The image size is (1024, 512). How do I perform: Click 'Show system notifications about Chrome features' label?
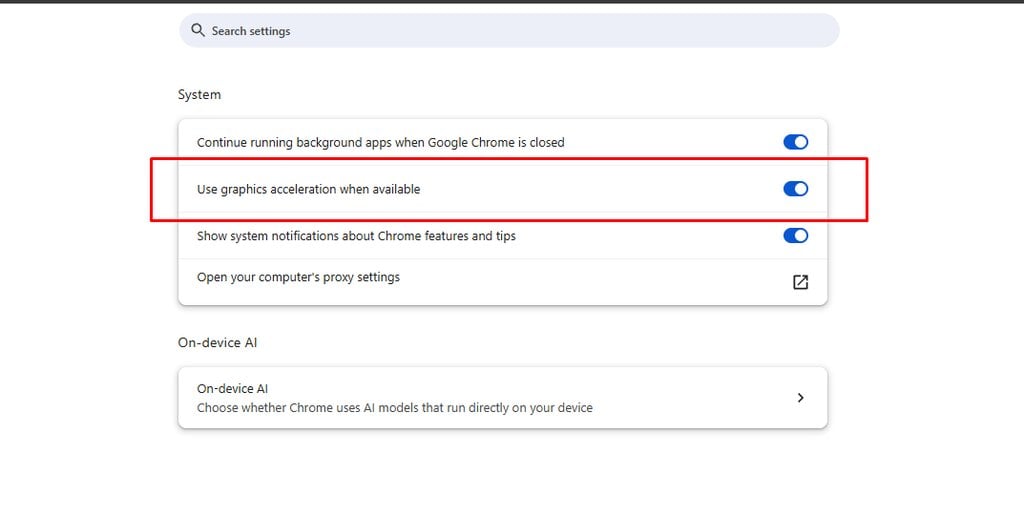coord(356,236)
